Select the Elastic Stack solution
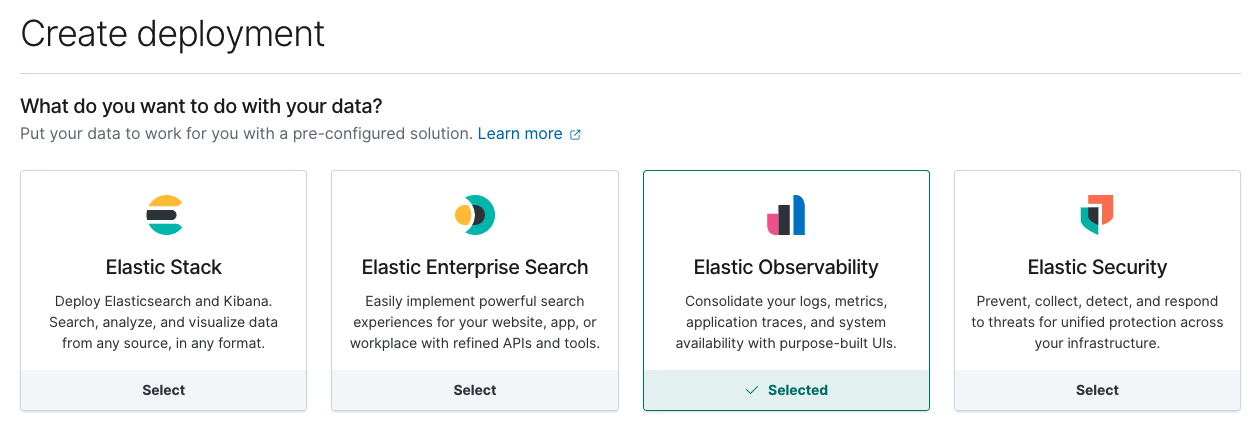1250x445 pixels. point(164,390)
